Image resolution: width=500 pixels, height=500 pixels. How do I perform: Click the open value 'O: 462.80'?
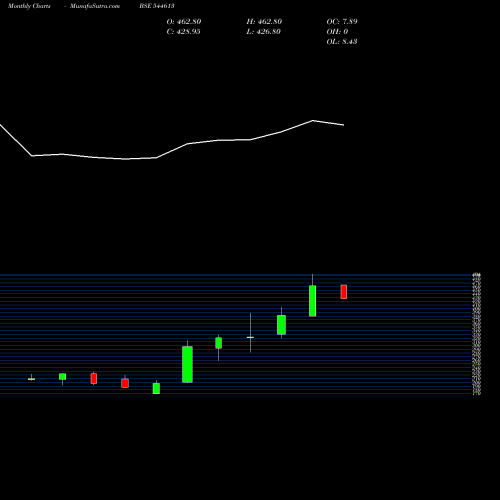click(x=184, y=22)
